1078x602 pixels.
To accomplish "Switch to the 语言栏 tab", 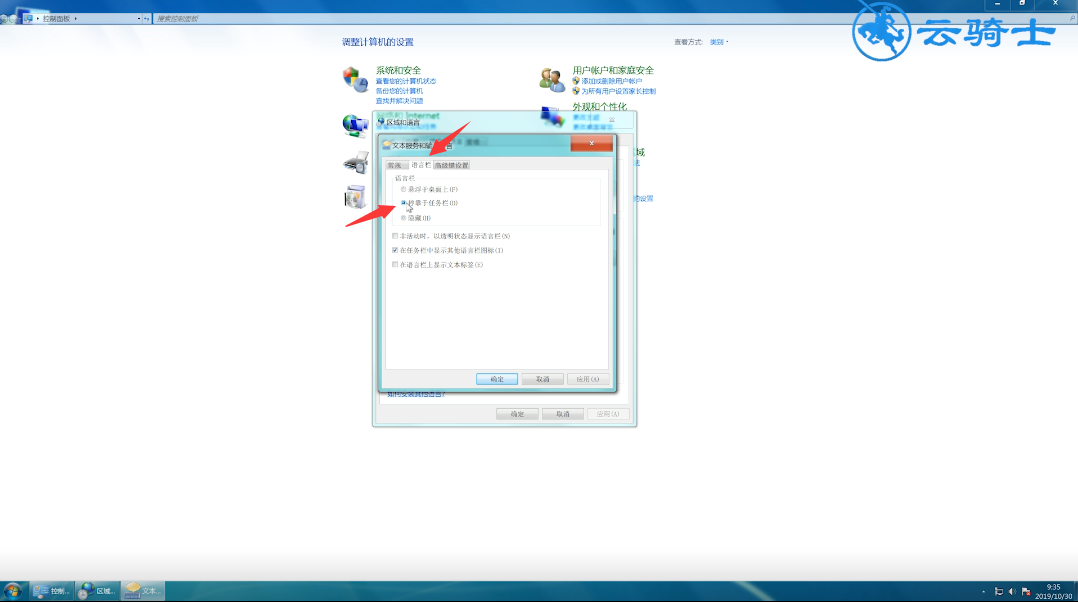I will point(420,165).
